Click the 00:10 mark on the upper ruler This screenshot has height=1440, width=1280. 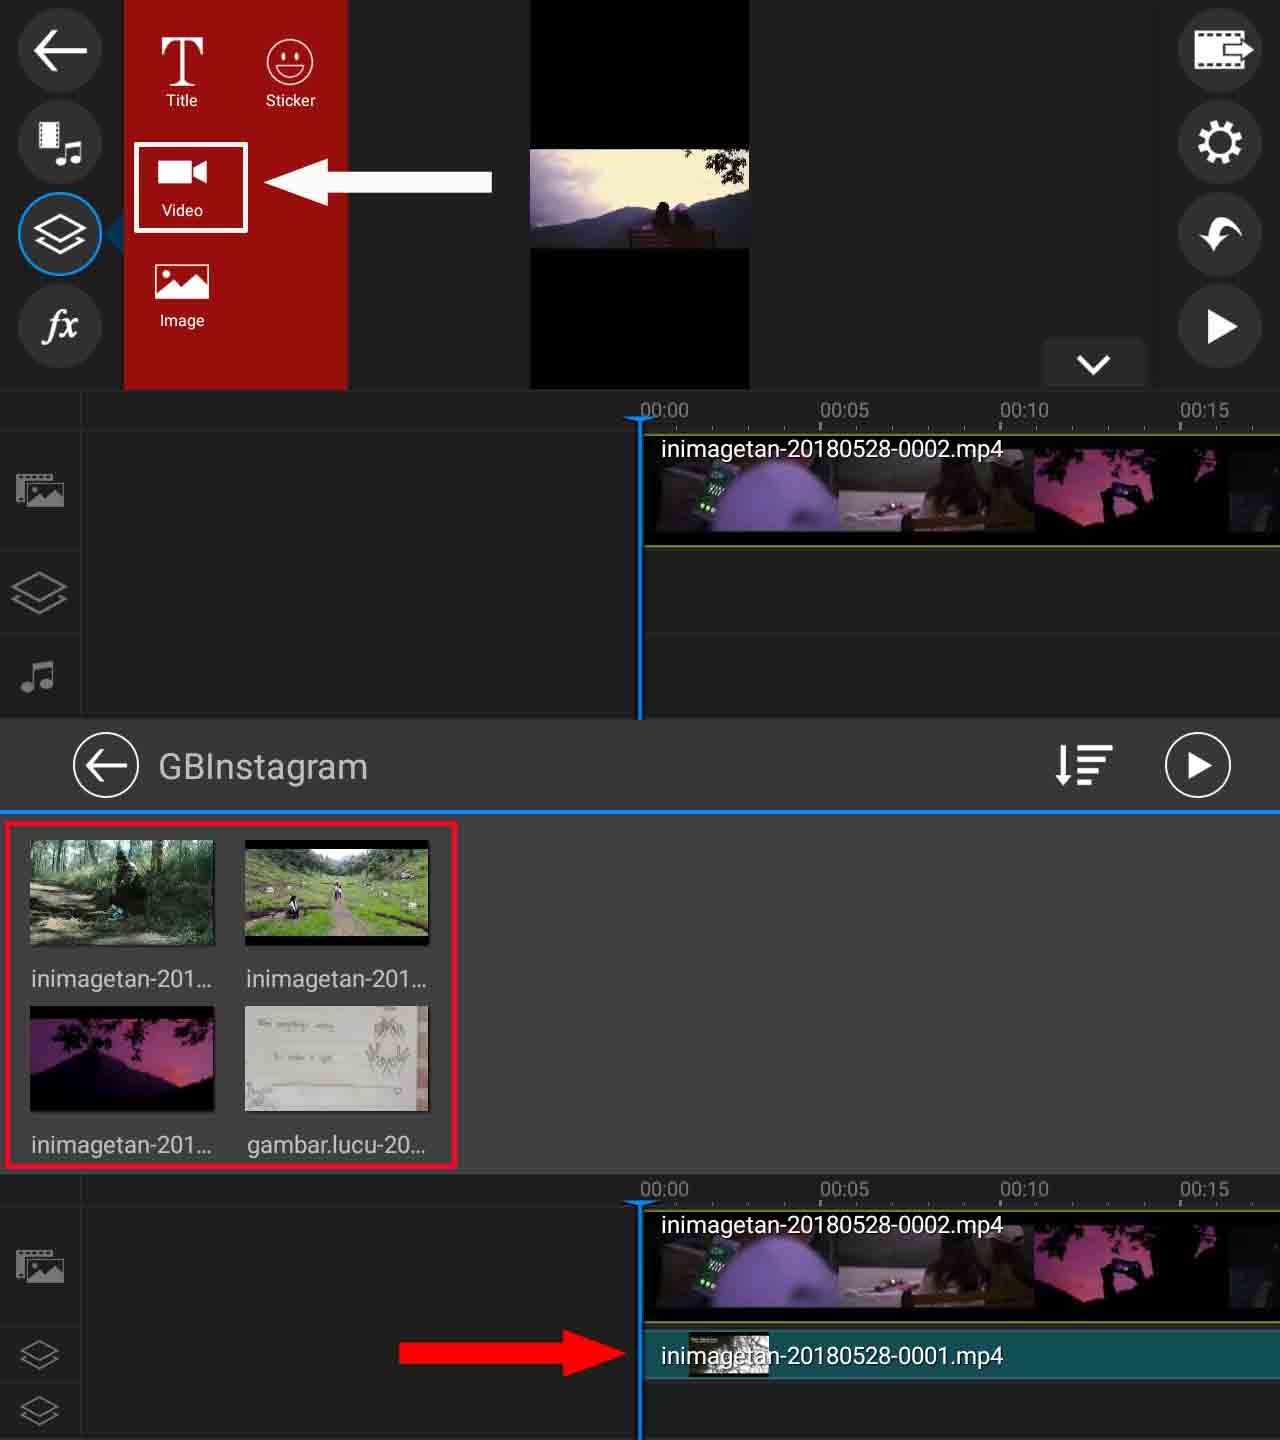1024,410
